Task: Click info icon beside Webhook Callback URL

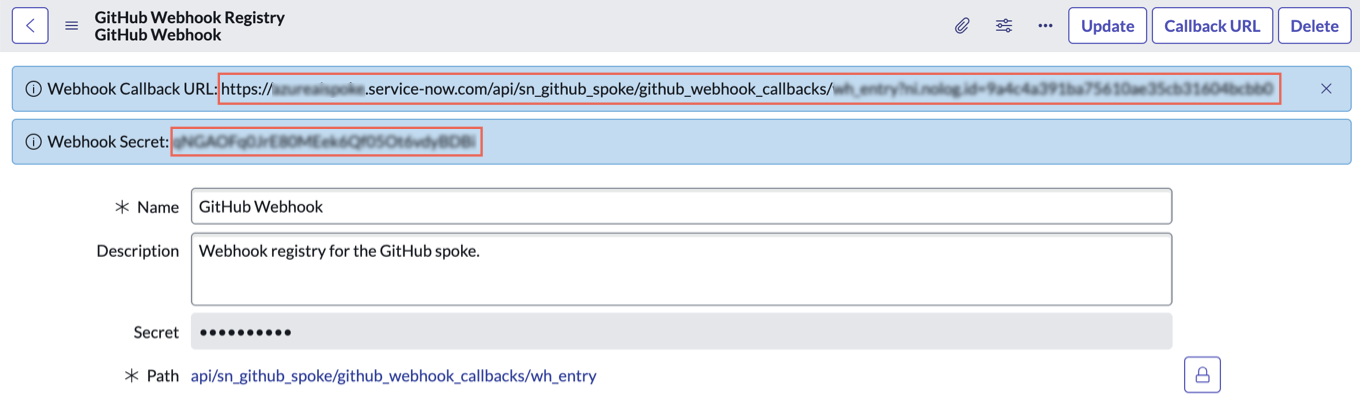Action: [x=33, y=89]
